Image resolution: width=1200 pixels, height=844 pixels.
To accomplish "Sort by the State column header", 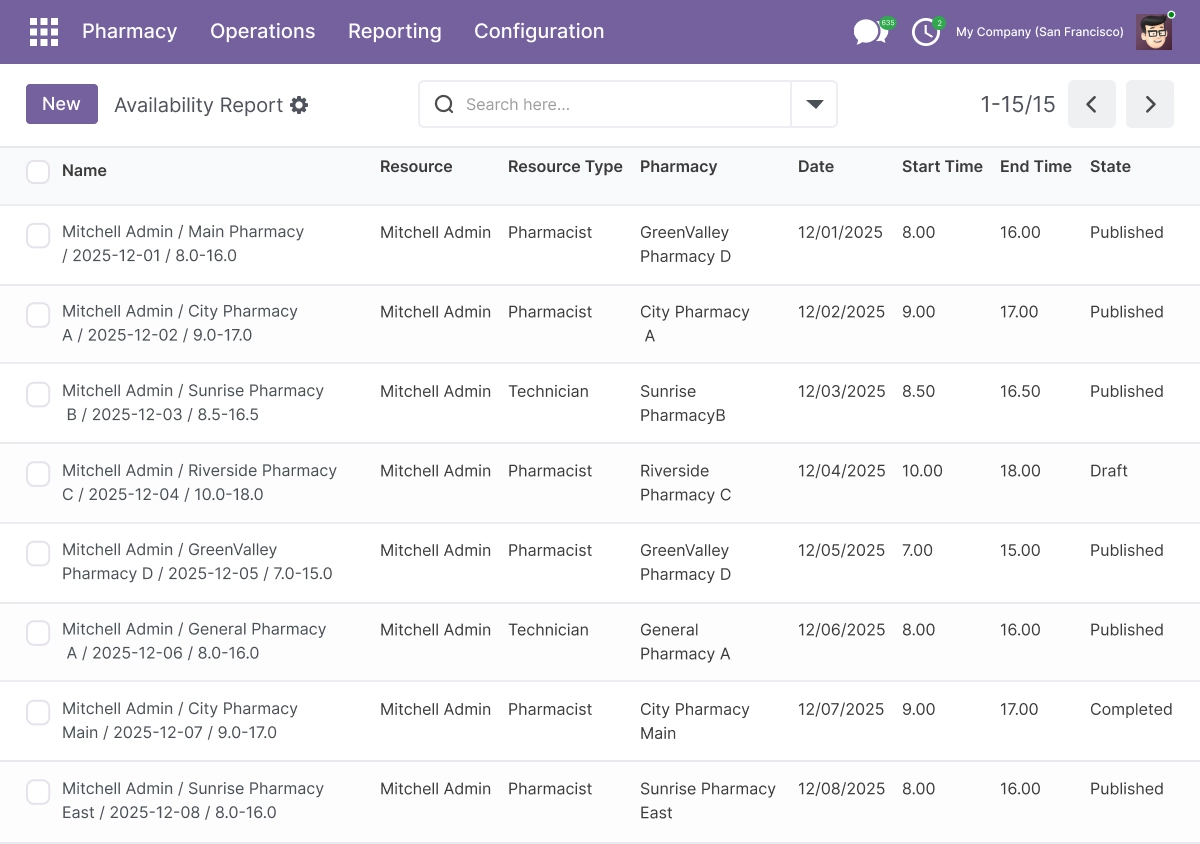I will tap(1110, 167).
